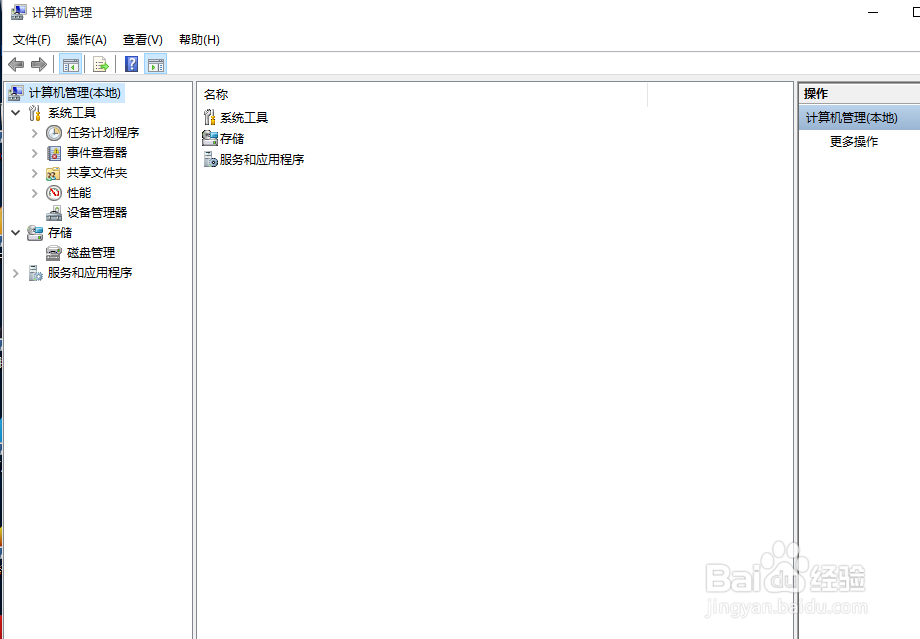This screenshot has height=639, width=920.
Task: Click the 事件查看器 icon in tree
Action: [53, 153]
